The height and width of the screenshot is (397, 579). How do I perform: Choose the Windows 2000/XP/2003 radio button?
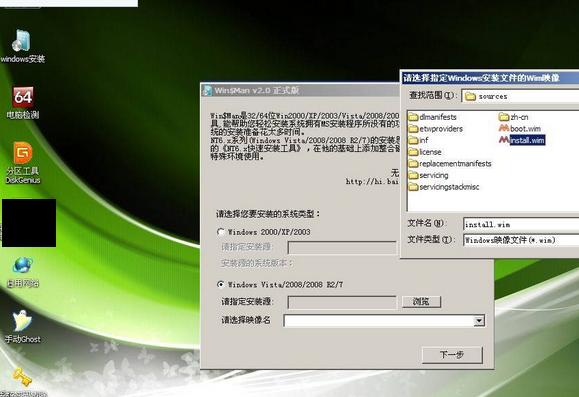coord(221,232)
